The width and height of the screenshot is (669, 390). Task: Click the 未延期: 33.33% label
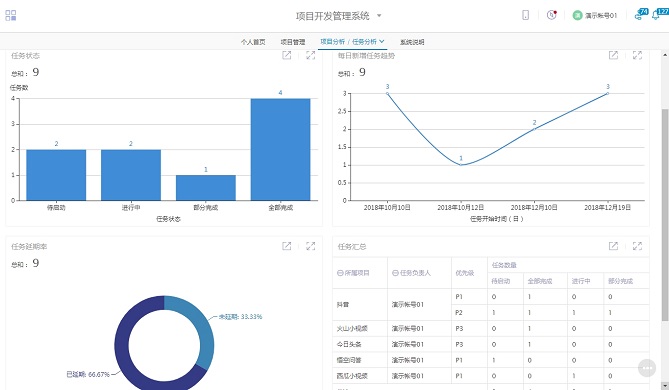click(240, 317)
